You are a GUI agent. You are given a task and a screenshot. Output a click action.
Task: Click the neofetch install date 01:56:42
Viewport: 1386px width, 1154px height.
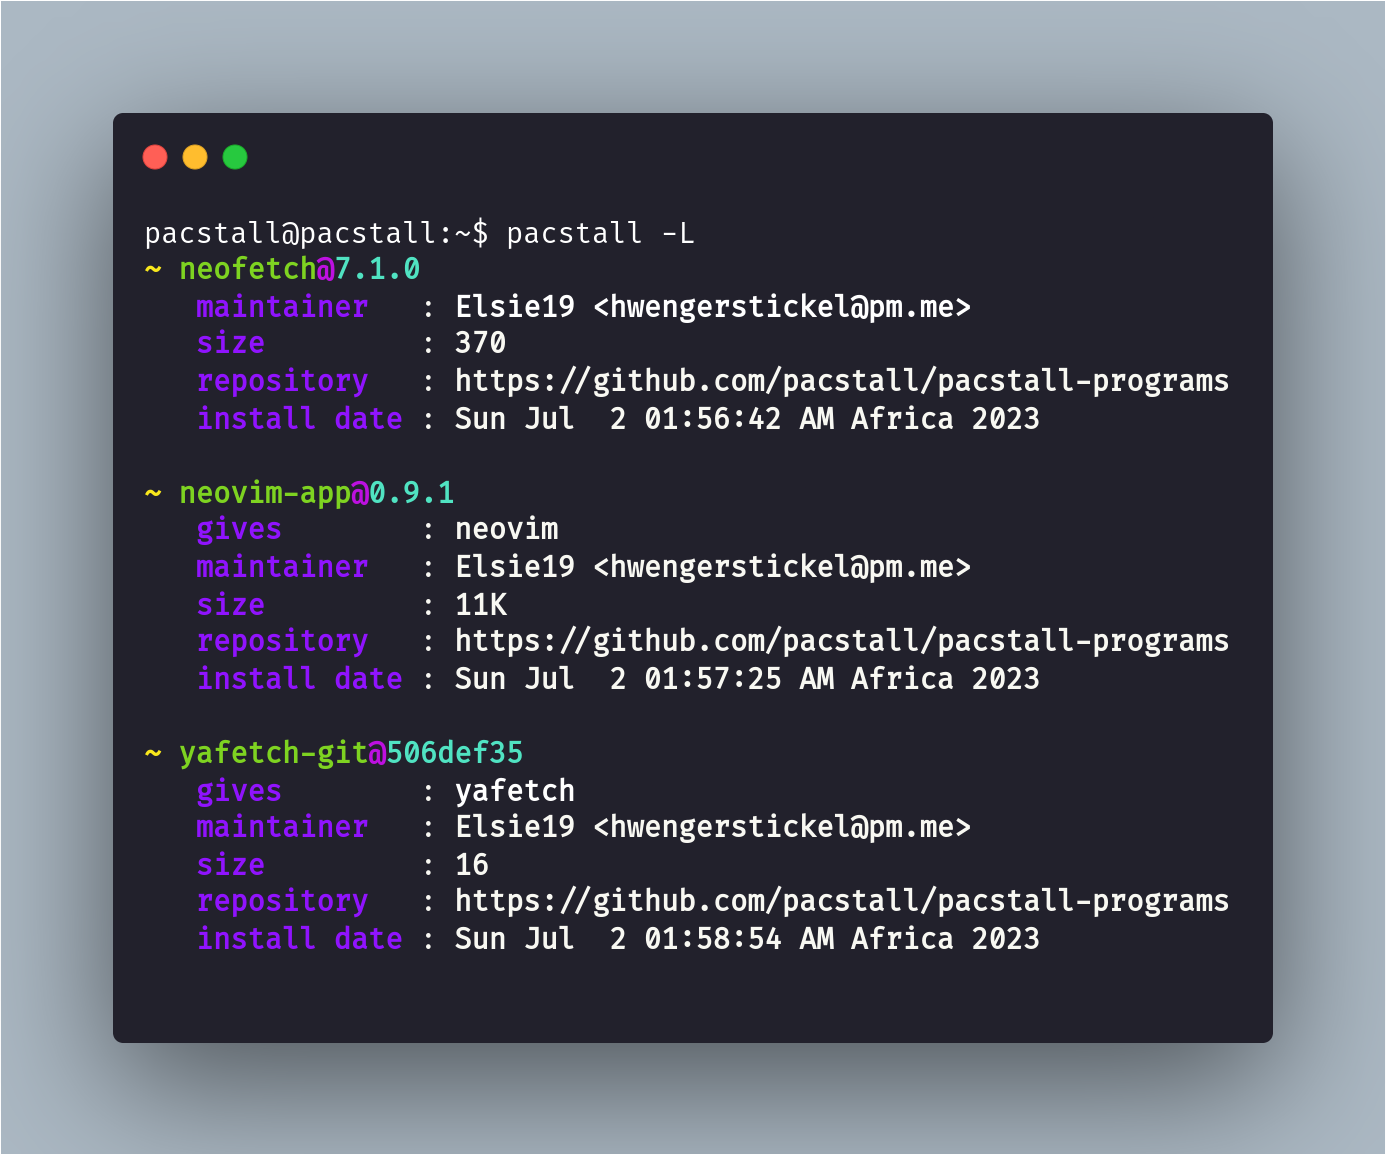(x=713, y=419)
